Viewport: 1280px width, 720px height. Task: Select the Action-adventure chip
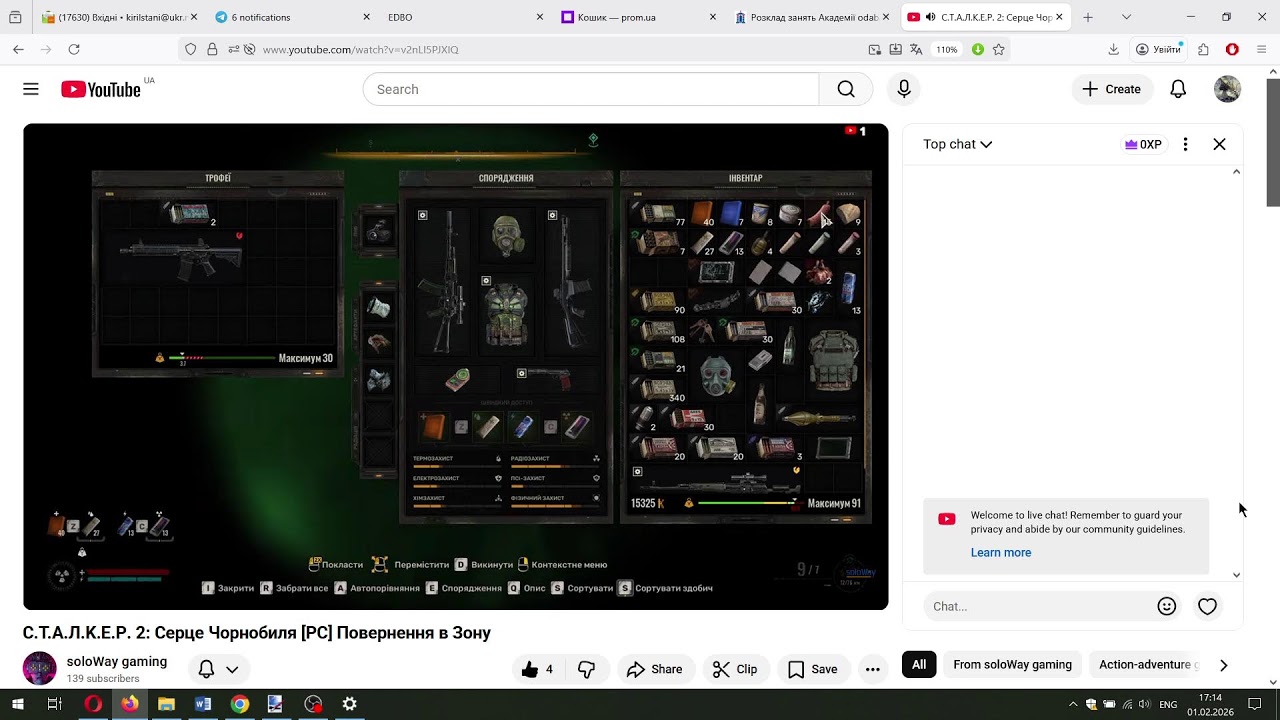click(1146, 664)
